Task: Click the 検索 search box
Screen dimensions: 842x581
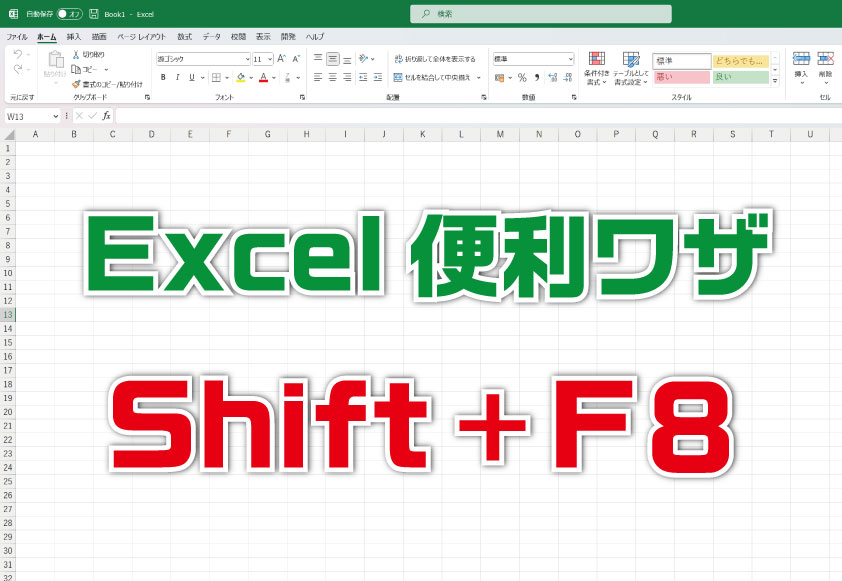Action: [x=541, y=14]
